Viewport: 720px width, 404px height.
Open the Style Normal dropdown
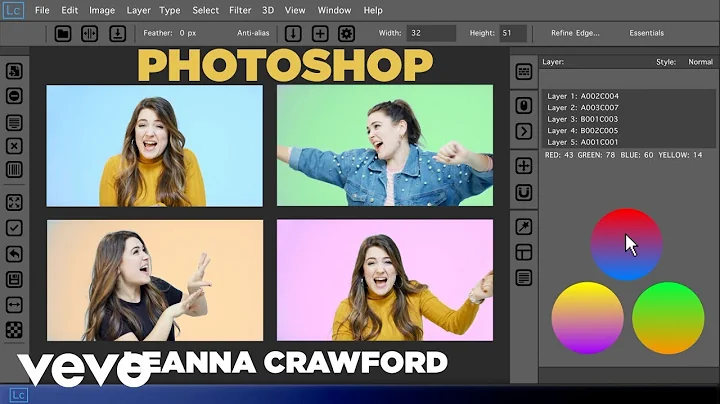coord(700,62)
